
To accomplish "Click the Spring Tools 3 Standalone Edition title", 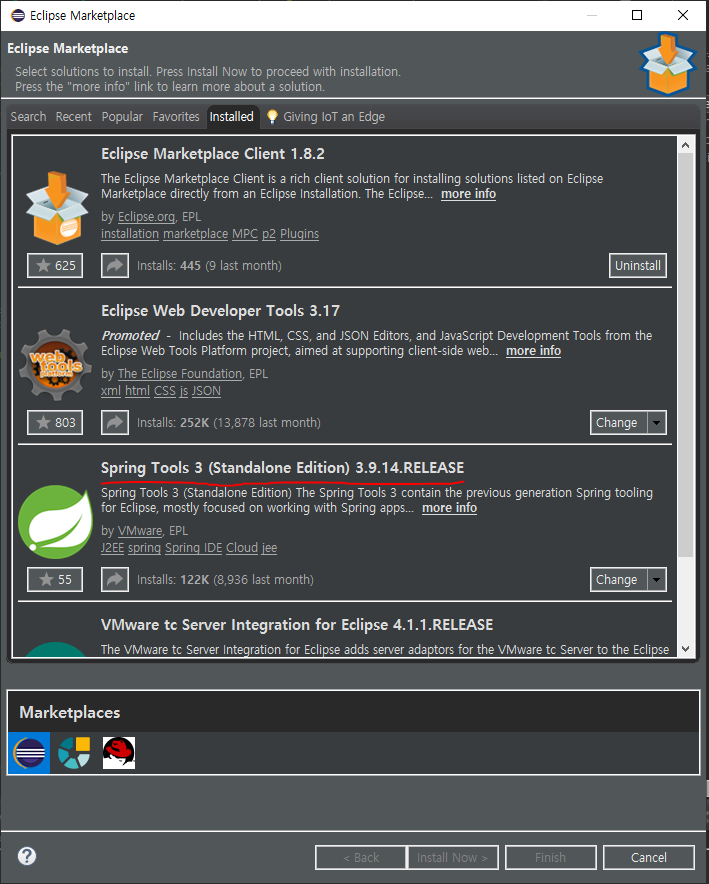I will tap(282, 468).
